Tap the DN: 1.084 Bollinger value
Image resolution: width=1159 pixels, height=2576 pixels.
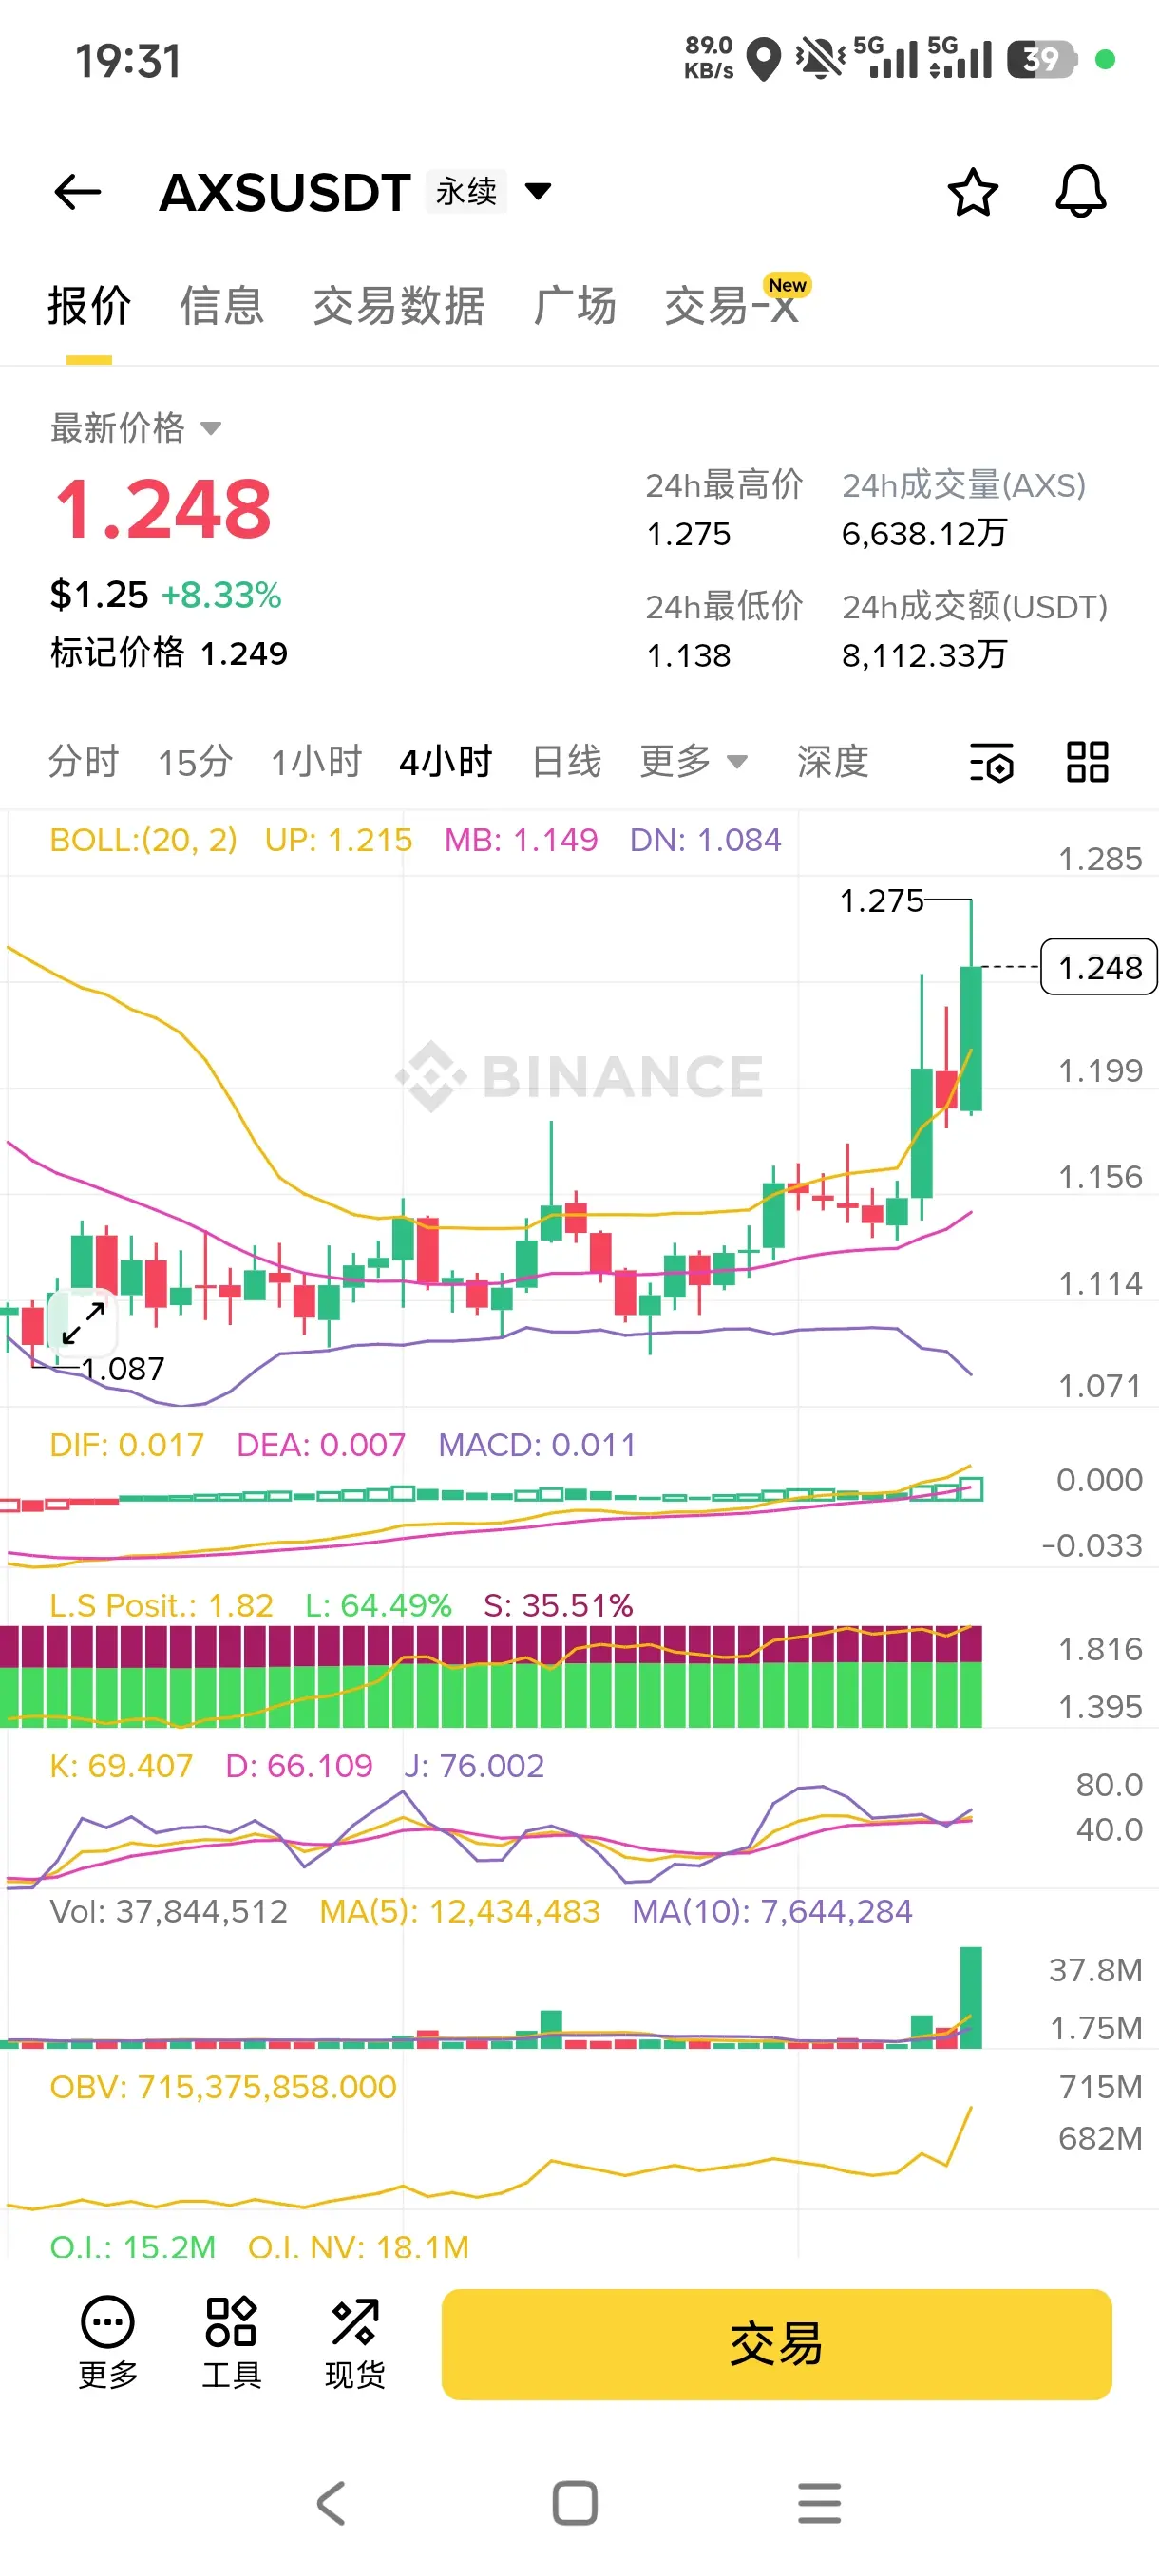click(705, 840)
